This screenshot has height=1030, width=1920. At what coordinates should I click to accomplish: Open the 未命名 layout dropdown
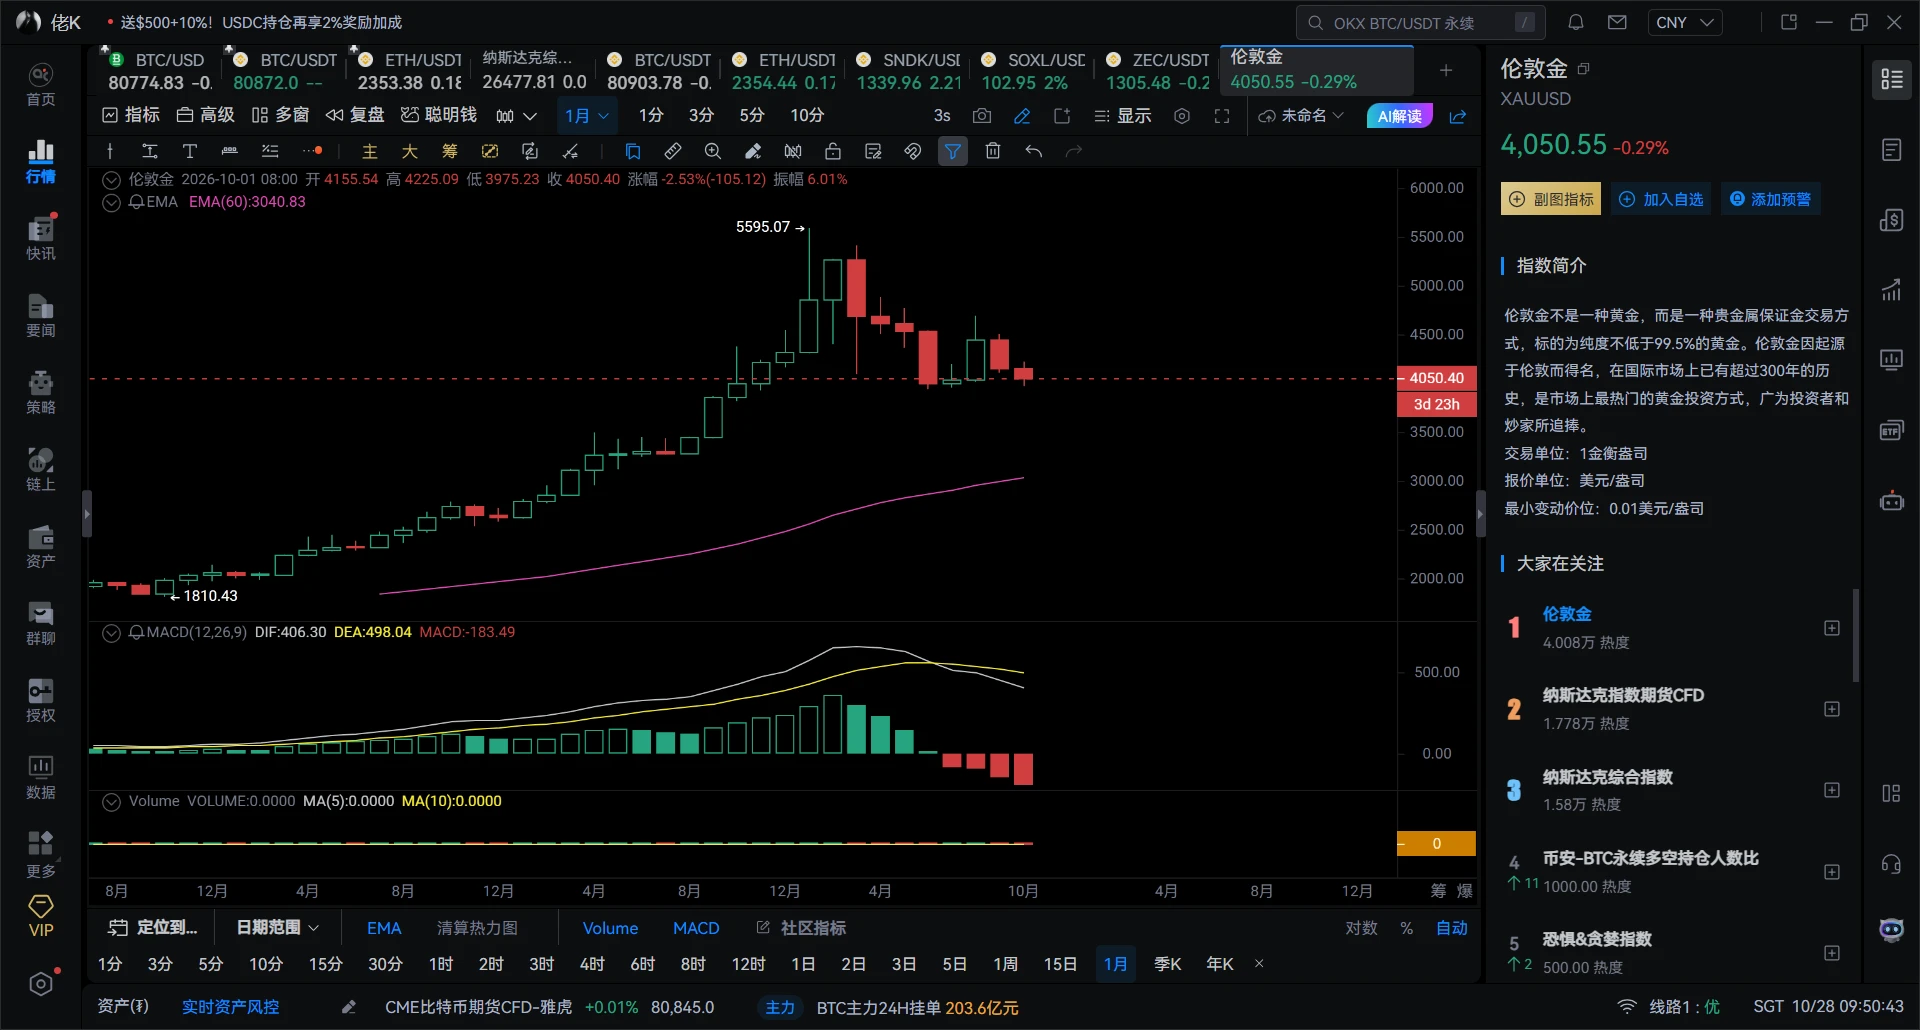click(1300, 116)
